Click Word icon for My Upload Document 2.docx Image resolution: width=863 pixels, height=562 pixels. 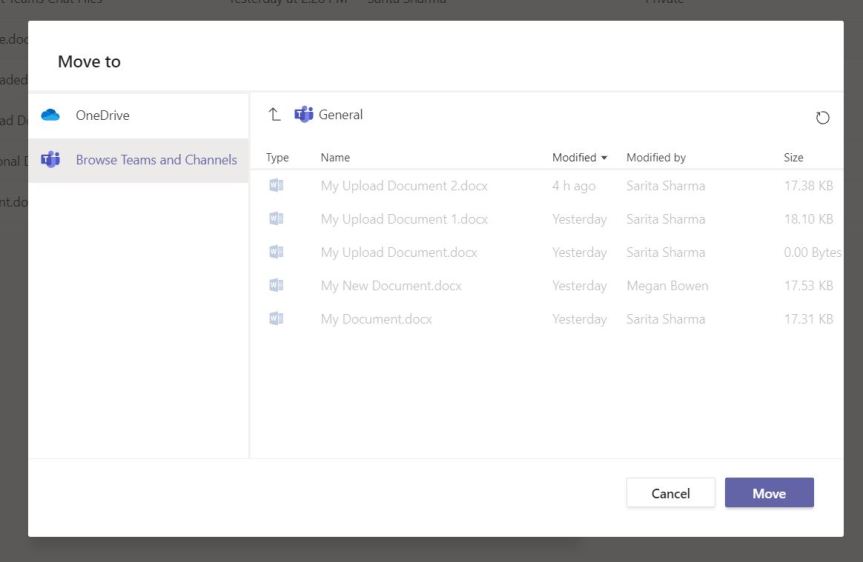[277, 186]
